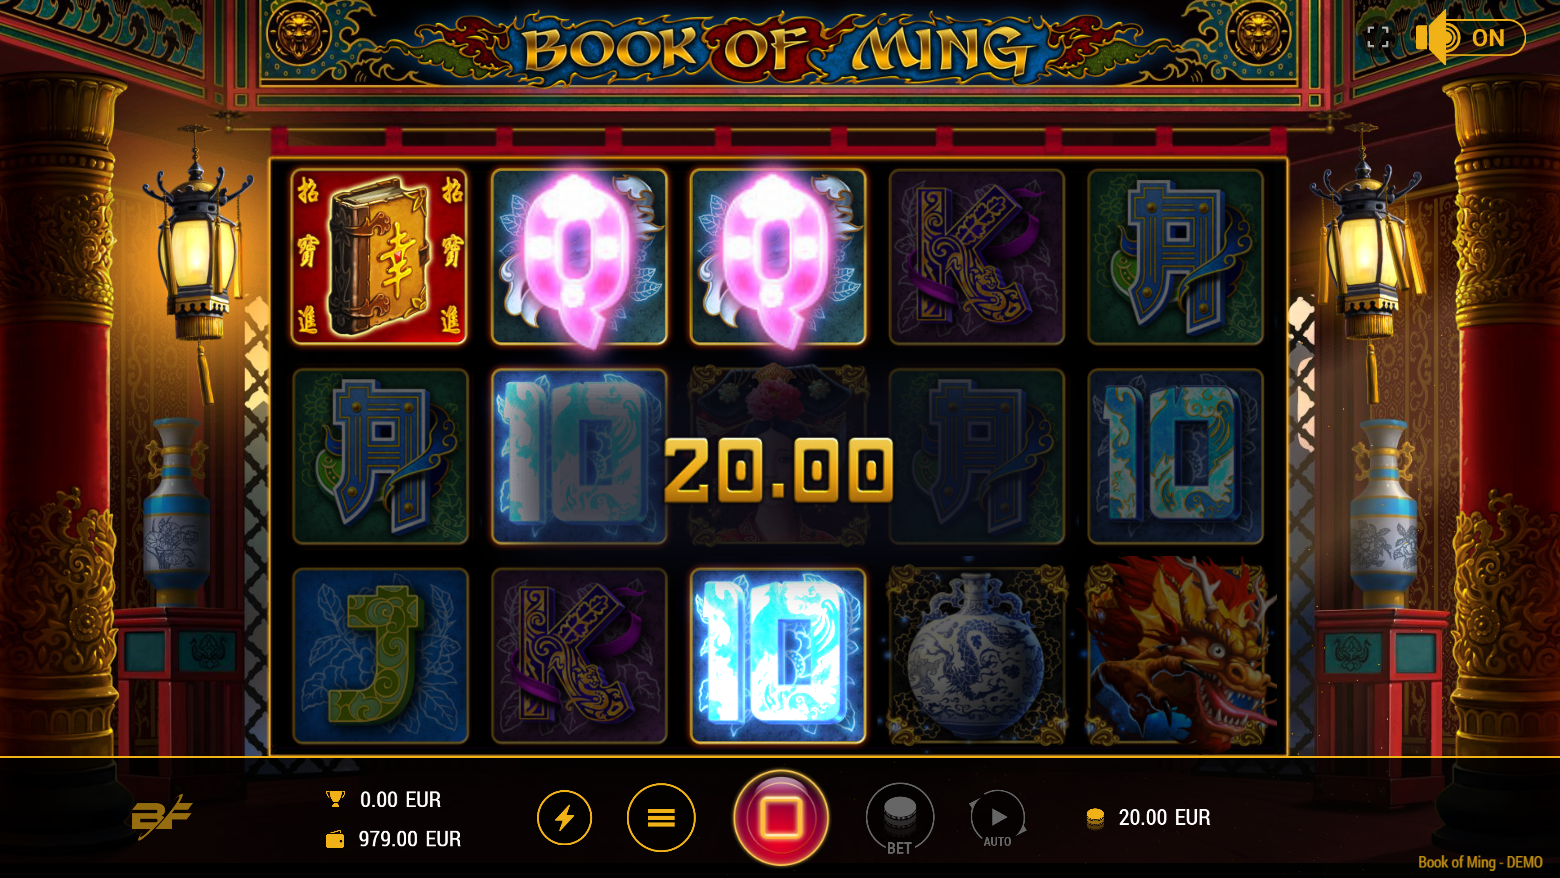This screenshot has height=878, width=1560.
Task: Click the golden book symbol
Action: [379, 257]
